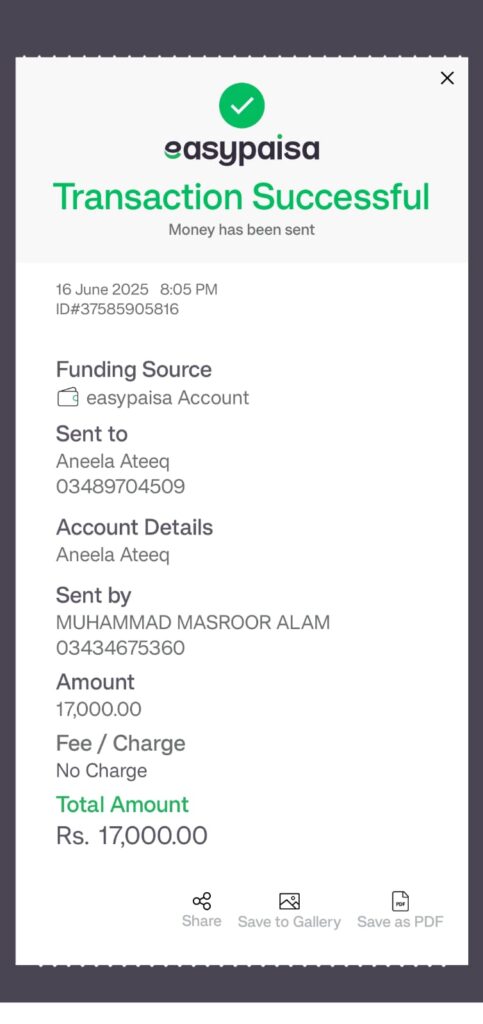Select the transaction ID #37585905816
The width and height of the screenshot is (483, 1024).
(117, 309)
